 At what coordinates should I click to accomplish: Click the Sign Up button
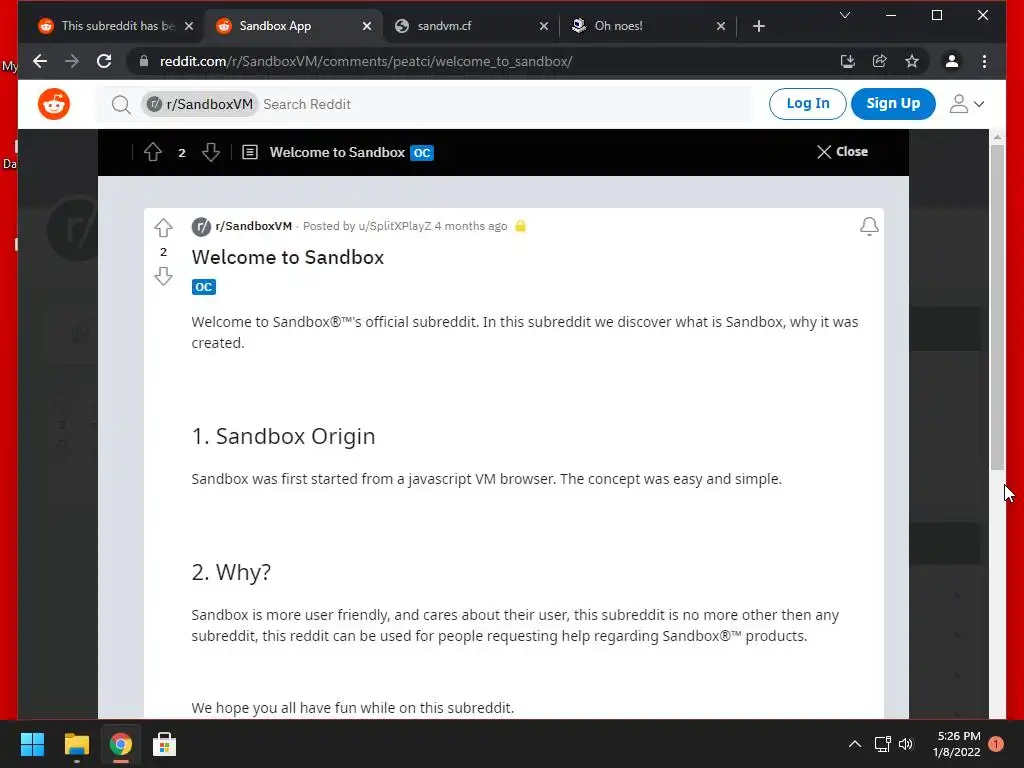(x=893, y=104)
